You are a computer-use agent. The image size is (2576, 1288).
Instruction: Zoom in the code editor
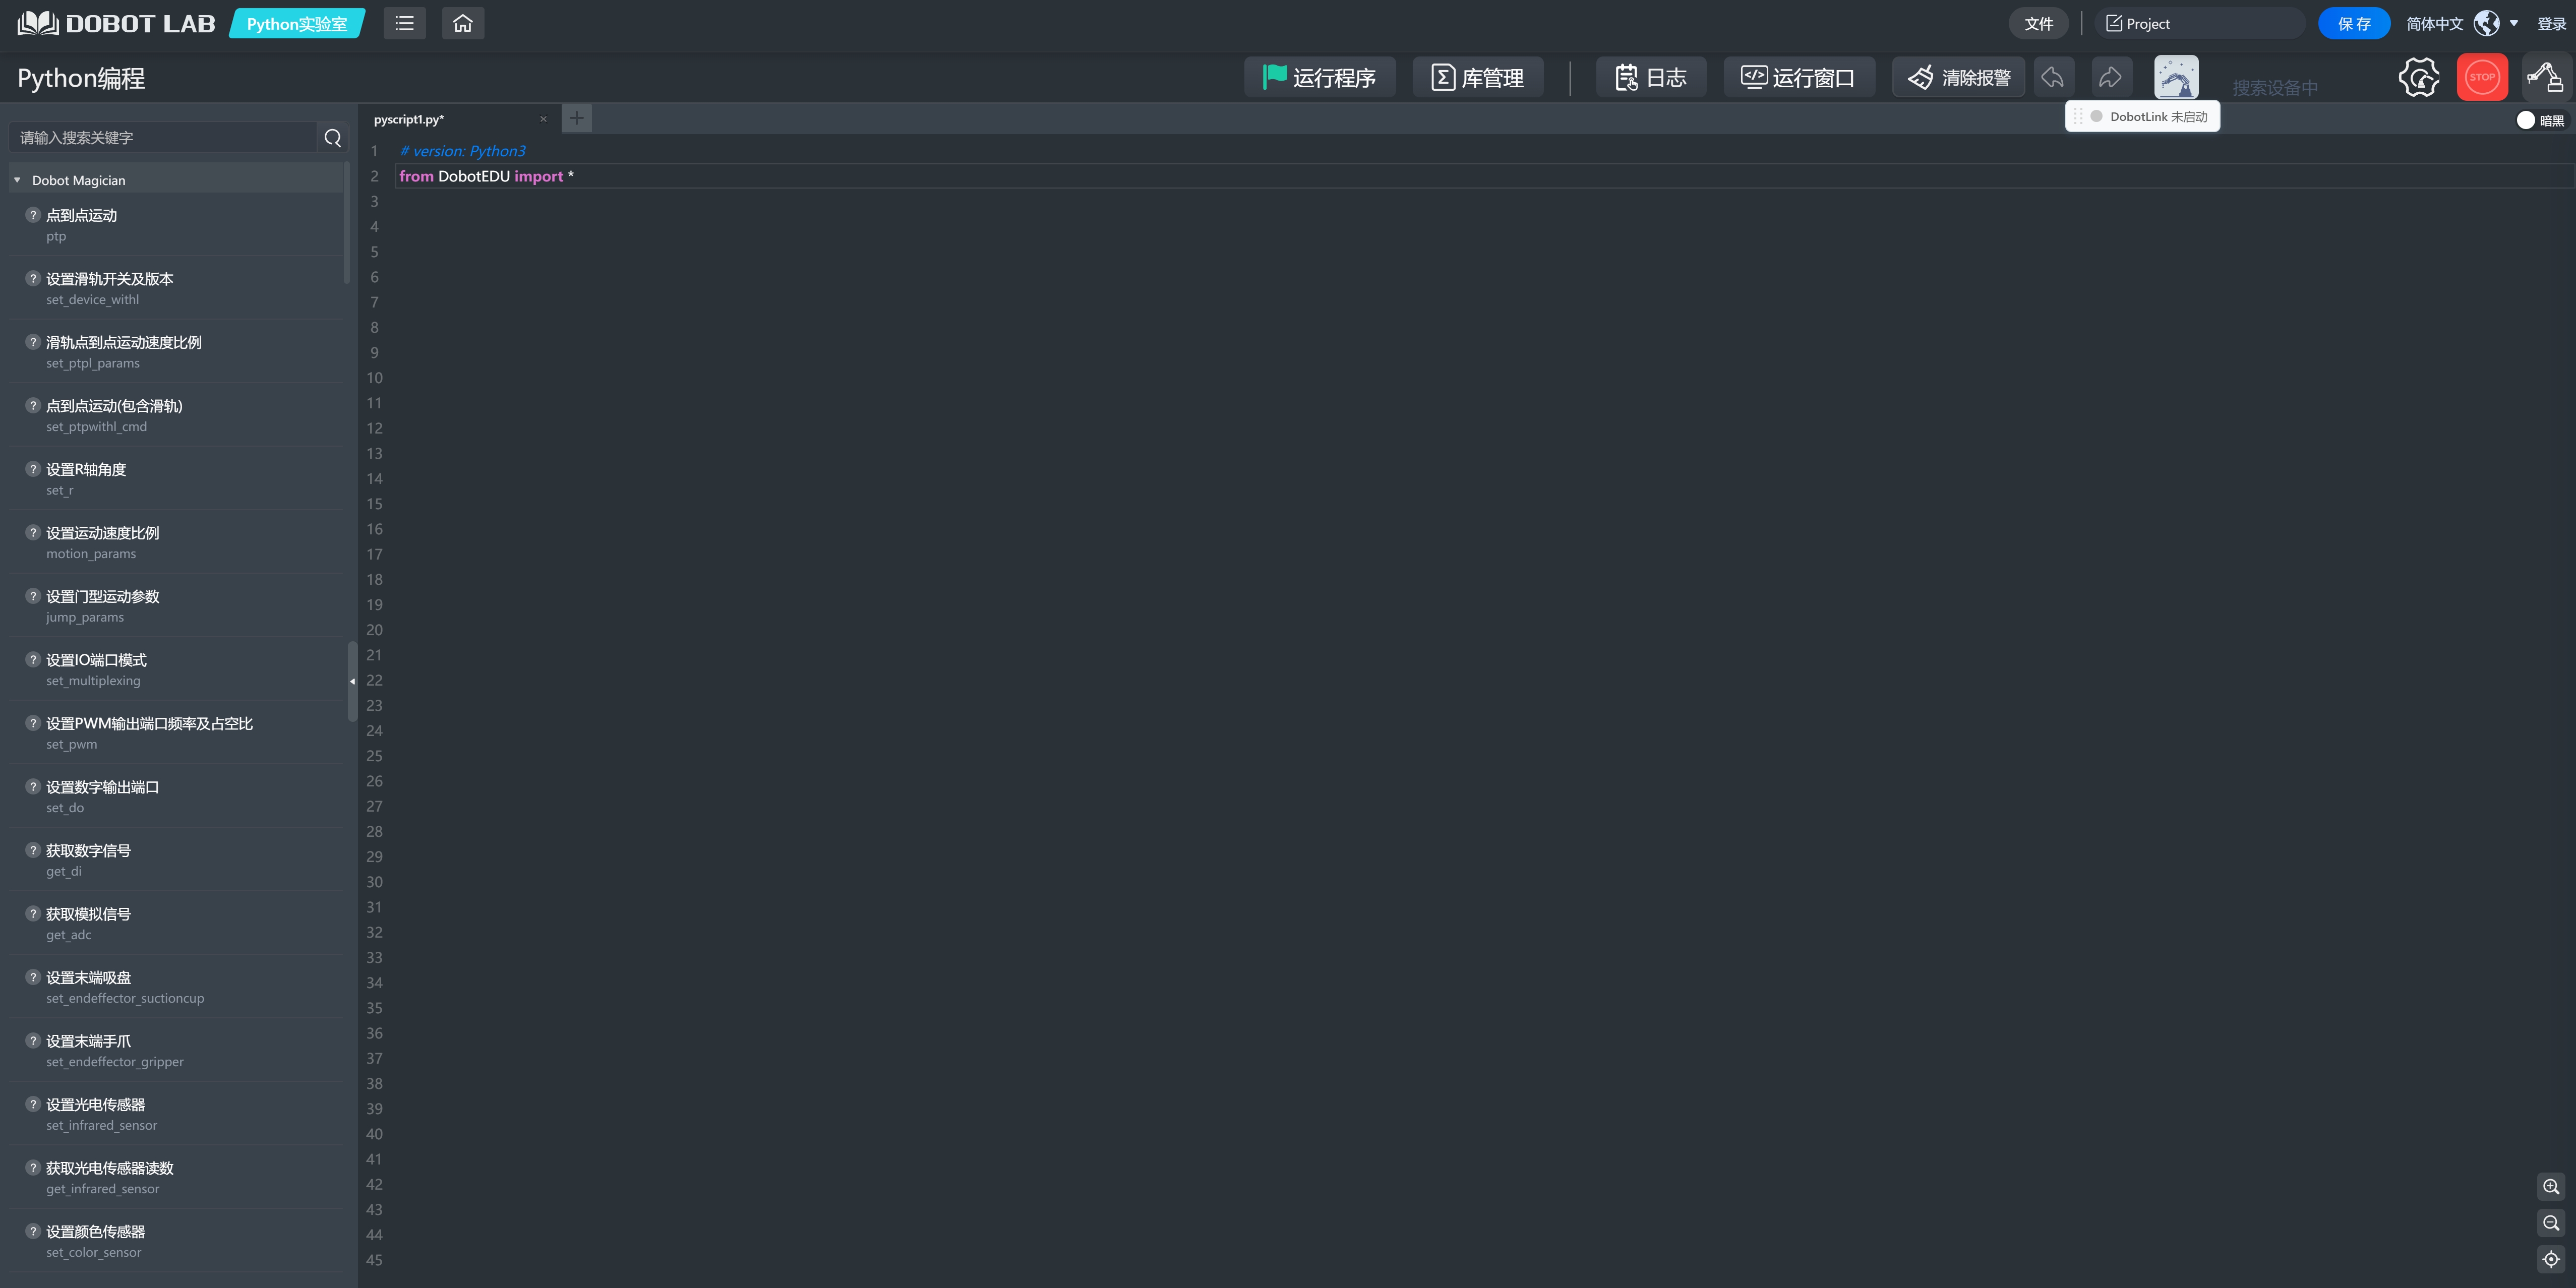click(2551, 1186)
